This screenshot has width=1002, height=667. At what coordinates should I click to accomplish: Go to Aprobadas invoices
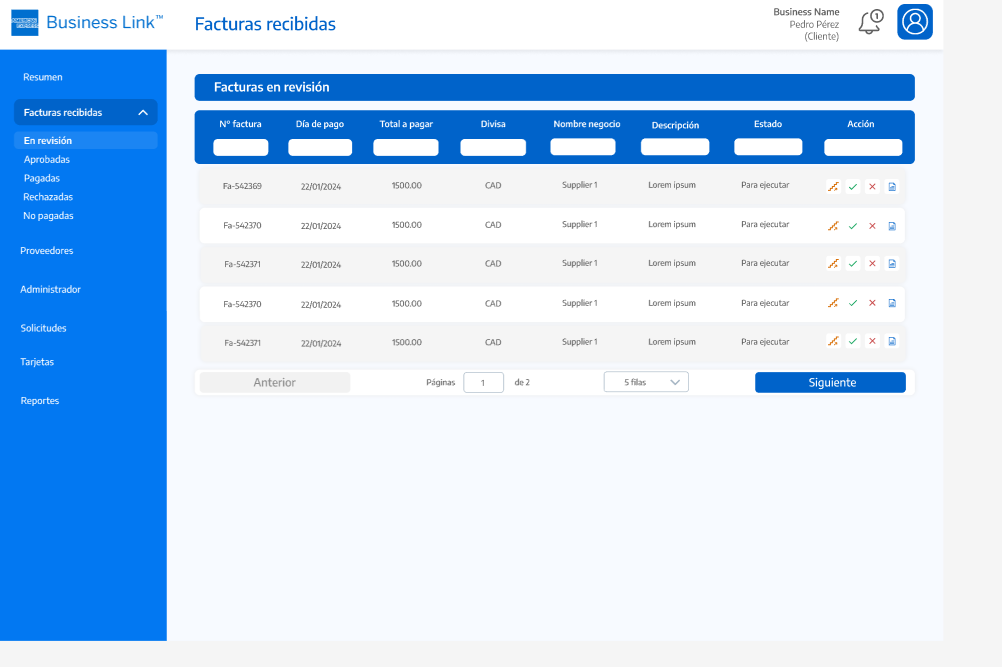click(47, 159)
